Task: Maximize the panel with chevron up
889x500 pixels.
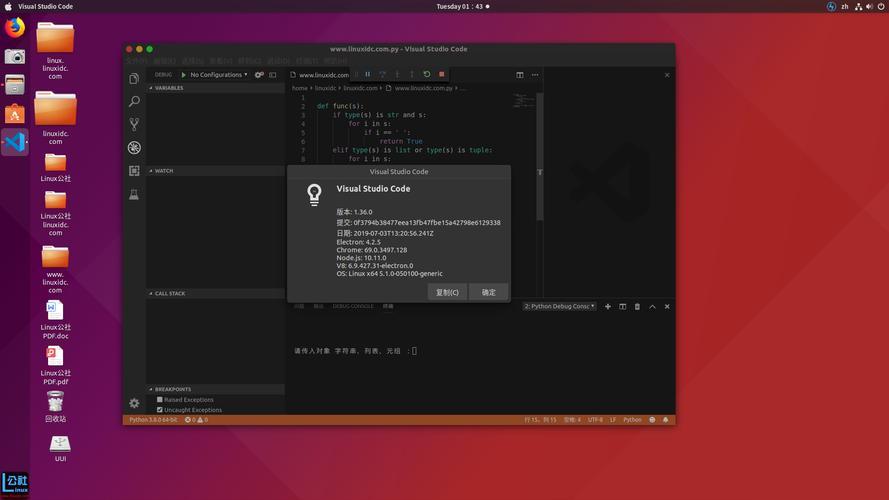Action: coord(652,307)
